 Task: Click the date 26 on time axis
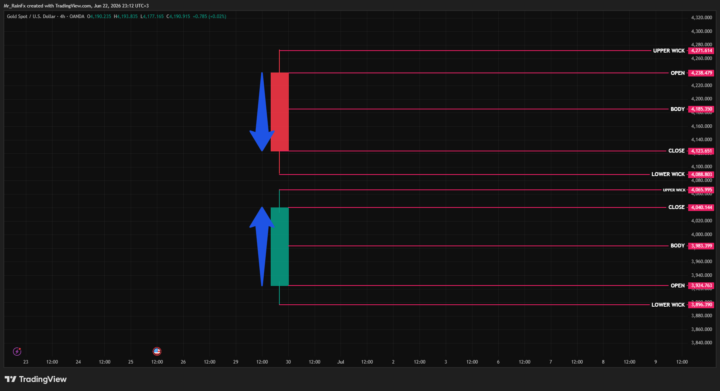[183, 362]
